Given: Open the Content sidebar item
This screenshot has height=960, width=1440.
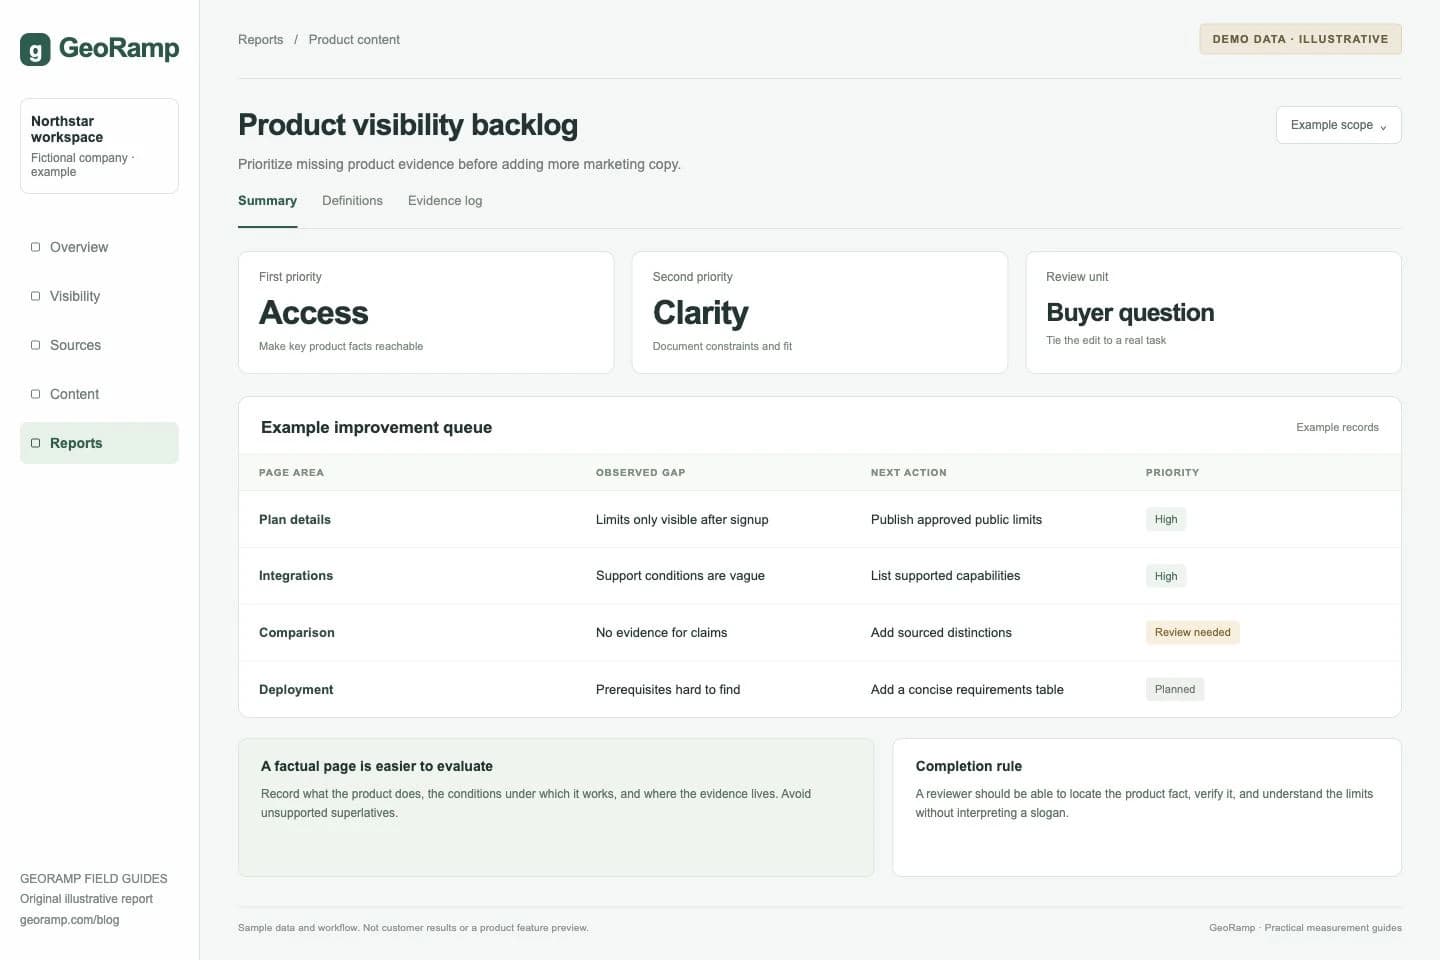Looking at the screenshot, I should 99,394.
